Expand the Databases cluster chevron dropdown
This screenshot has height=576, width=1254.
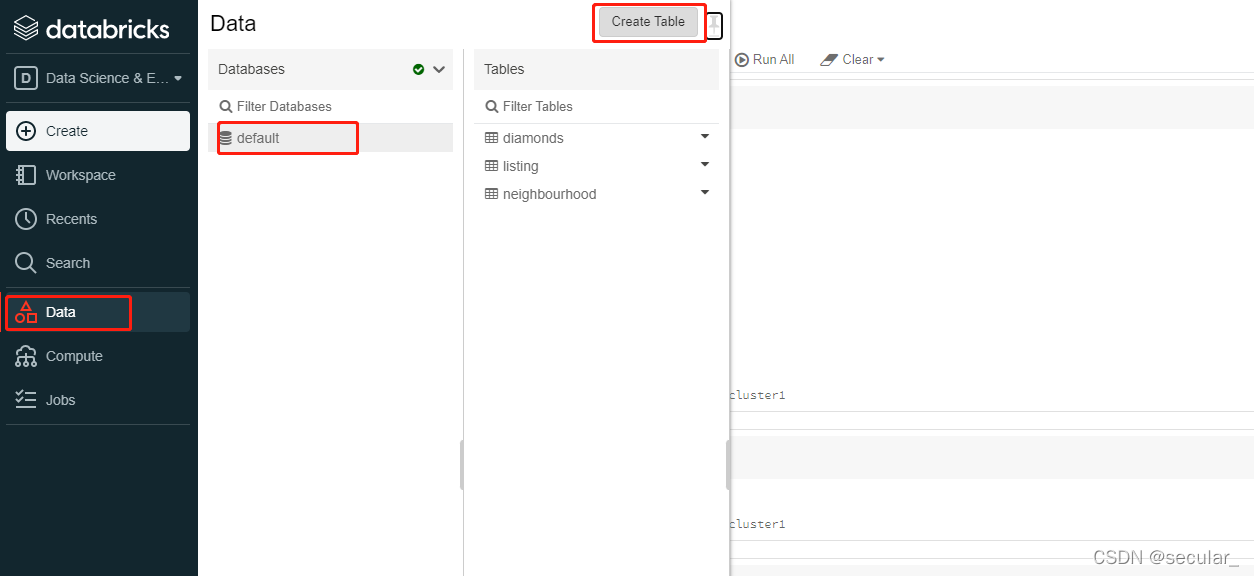point(439,69)
